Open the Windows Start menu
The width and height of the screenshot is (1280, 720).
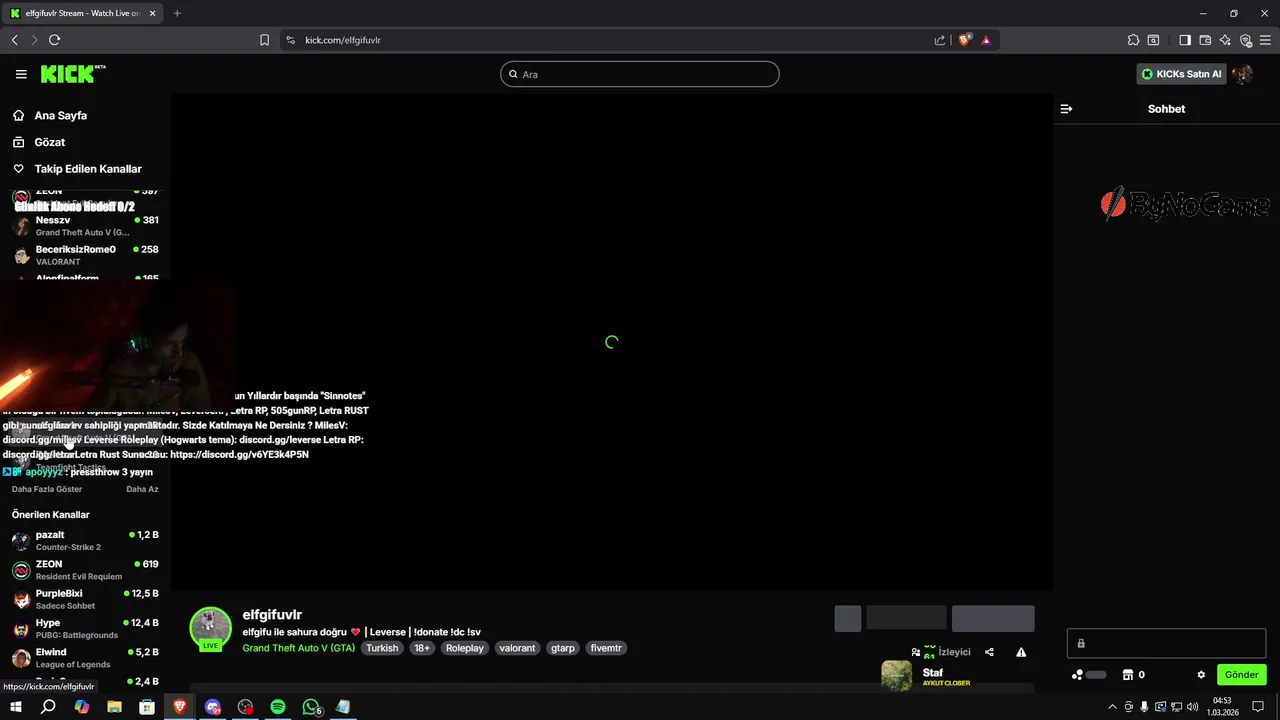pos(15,707)
